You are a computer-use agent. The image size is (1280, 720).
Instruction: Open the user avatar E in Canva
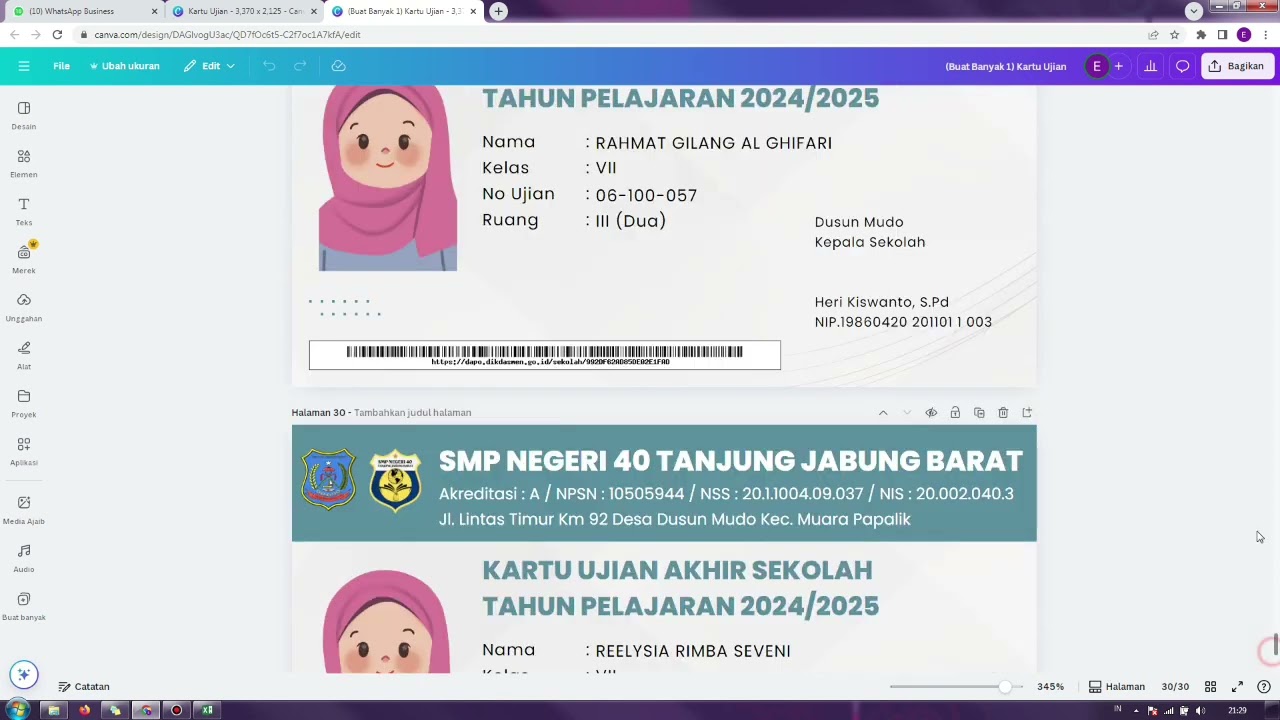tap(1097, 66)
